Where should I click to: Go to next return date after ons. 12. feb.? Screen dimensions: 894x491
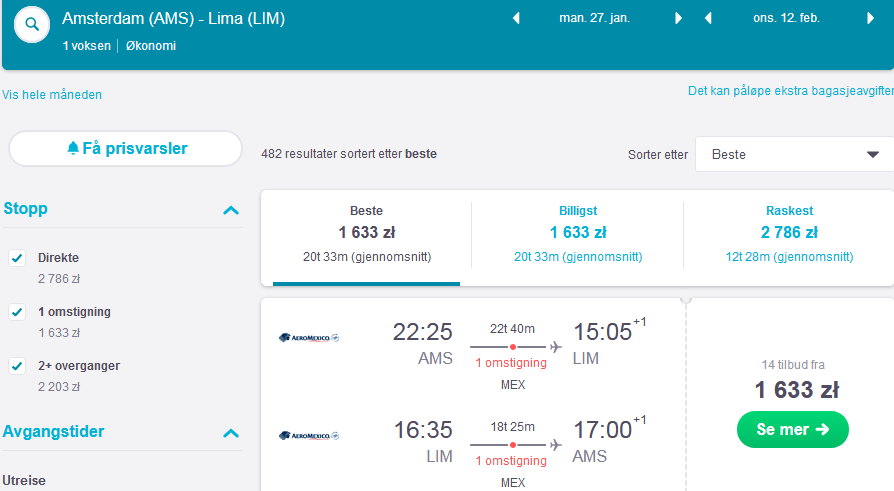[x=870, y=18]
